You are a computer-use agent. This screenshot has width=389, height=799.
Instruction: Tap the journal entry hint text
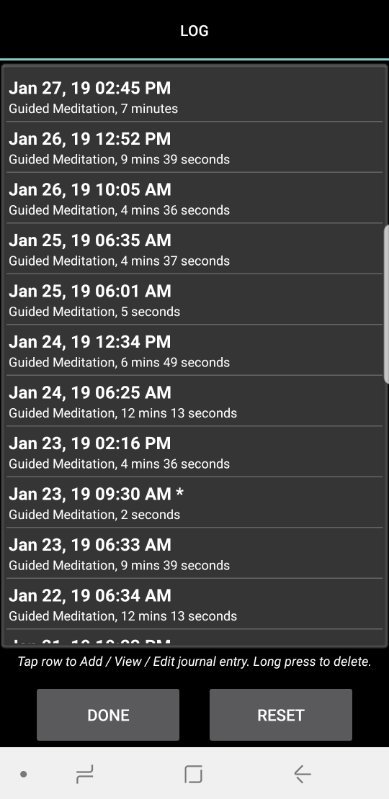tap(194, 662)
